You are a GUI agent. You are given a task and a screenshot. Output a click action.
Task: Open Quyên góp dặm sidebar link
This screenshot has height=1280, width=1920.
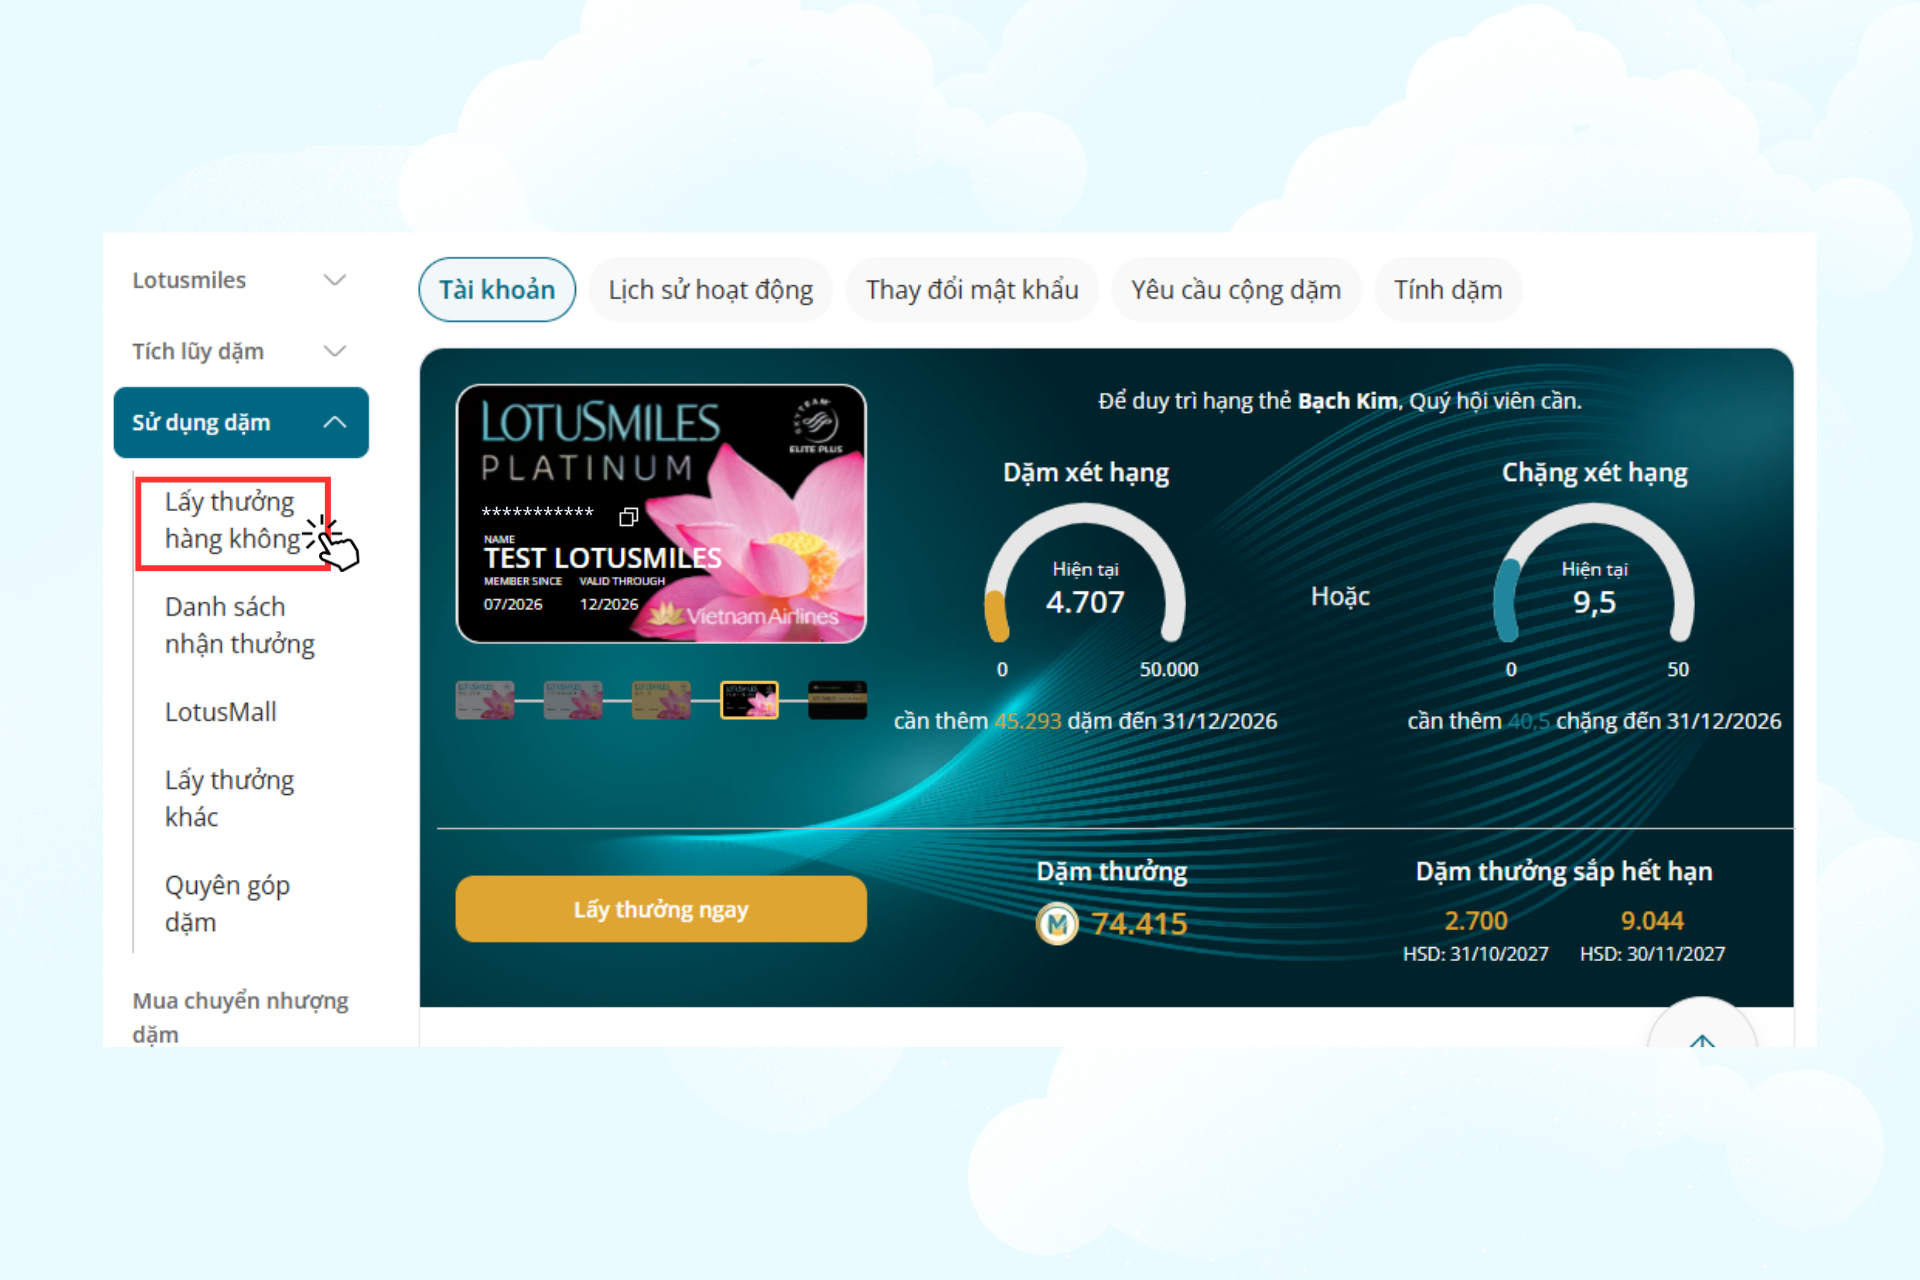(x=227, y=903)
